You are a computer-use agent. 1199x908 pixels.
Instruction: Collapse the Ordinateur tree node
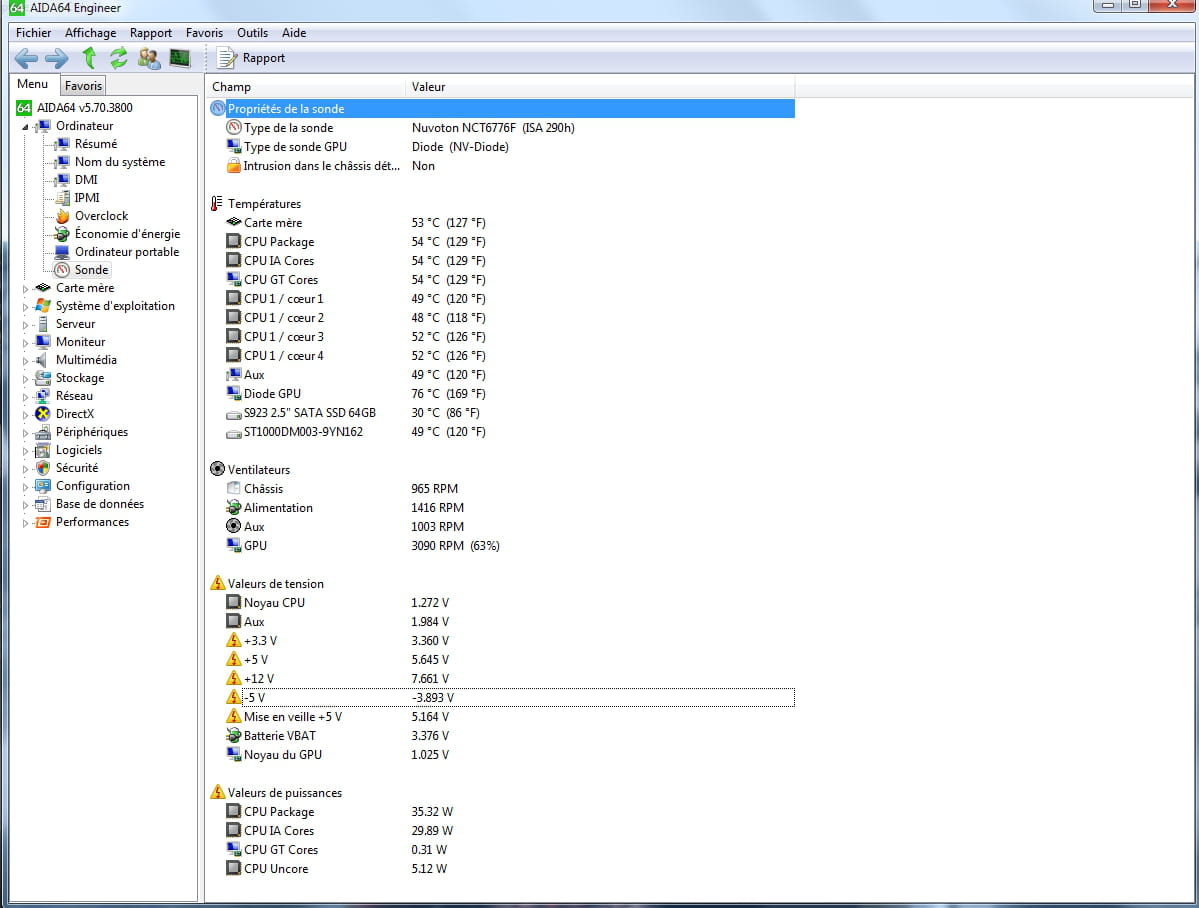click(26, 127)
